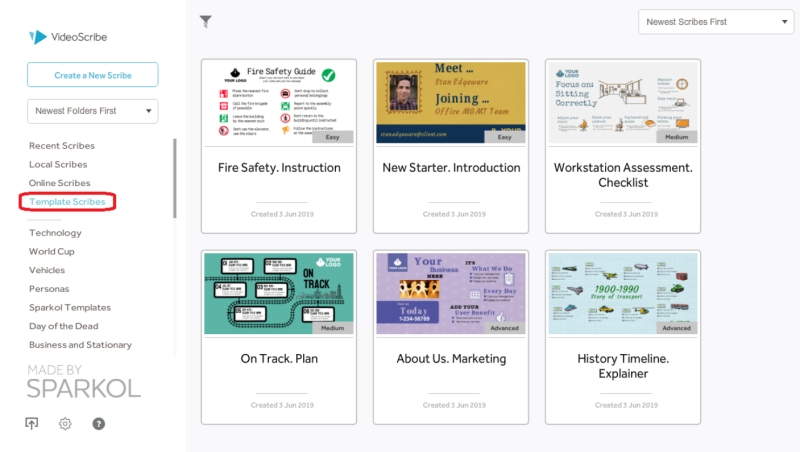The image size is (800, 452).
Task: Open the Fire Safety Guide thumbnail
Action: point(279,103)
